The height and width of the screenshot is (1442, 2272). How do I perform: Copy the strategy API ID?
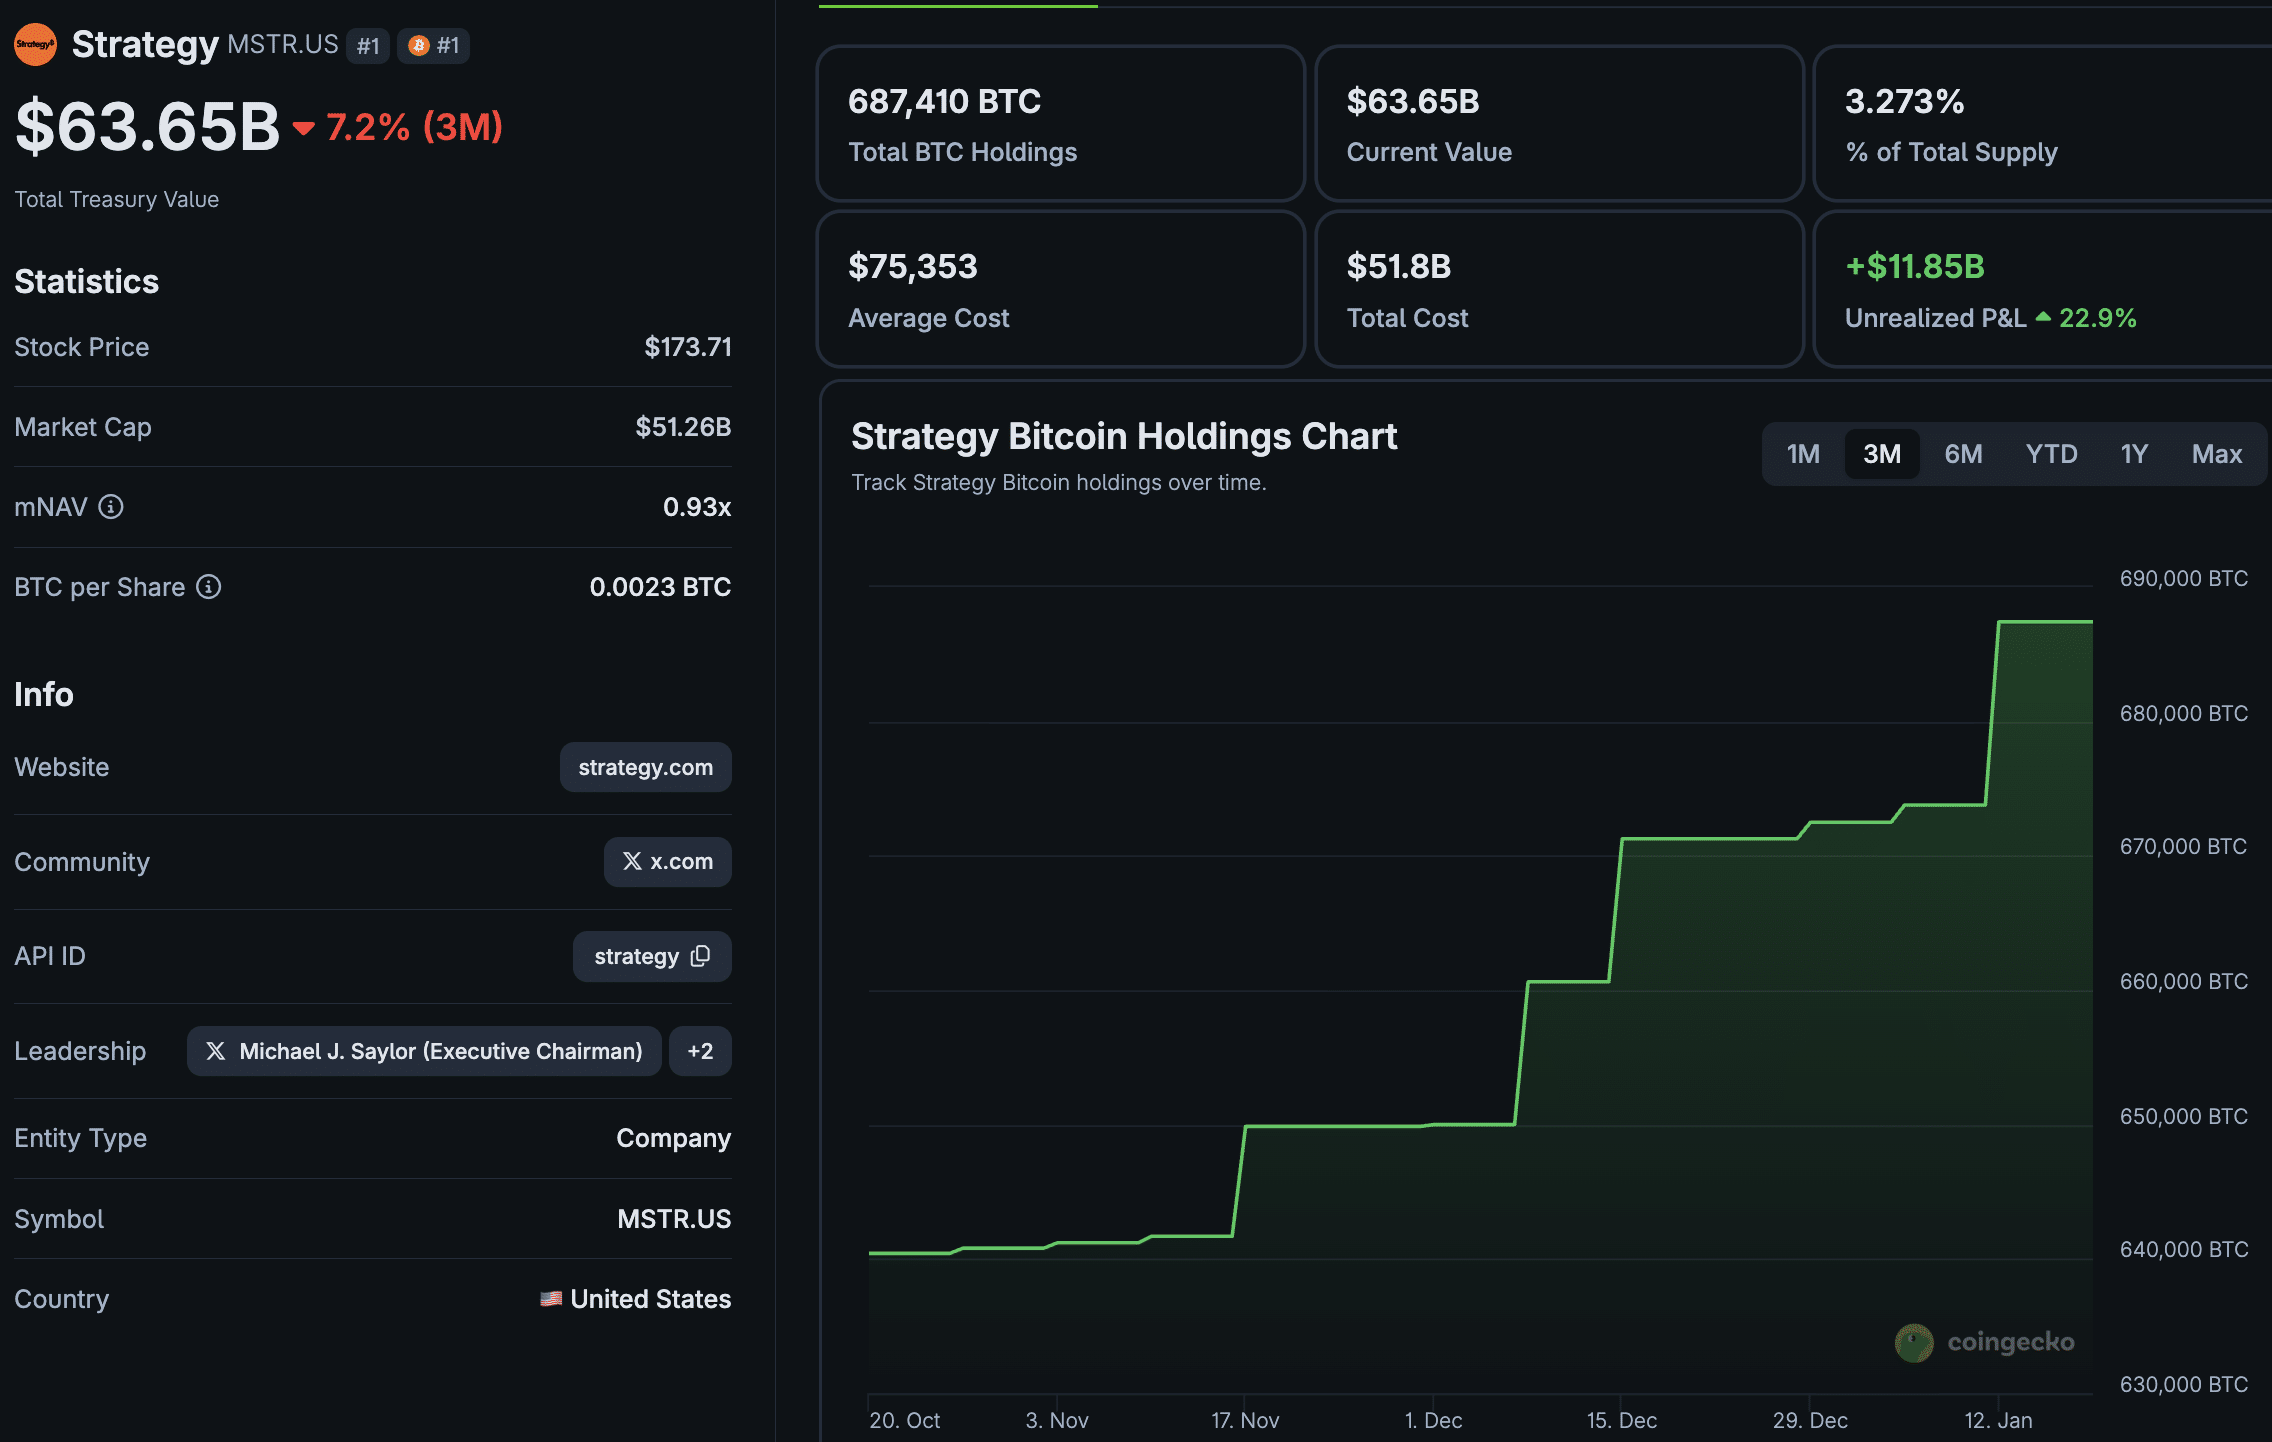point(700,956)
